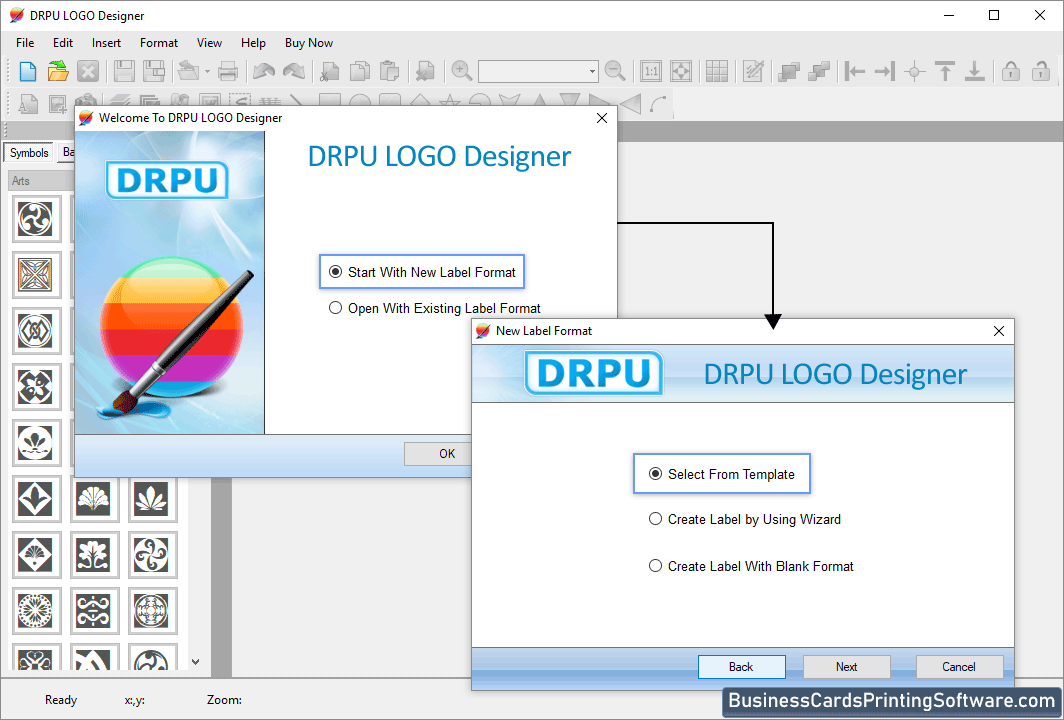Select Start With New Label Format radio
This screenshot has height=720, width=1064.
[335, 272]
